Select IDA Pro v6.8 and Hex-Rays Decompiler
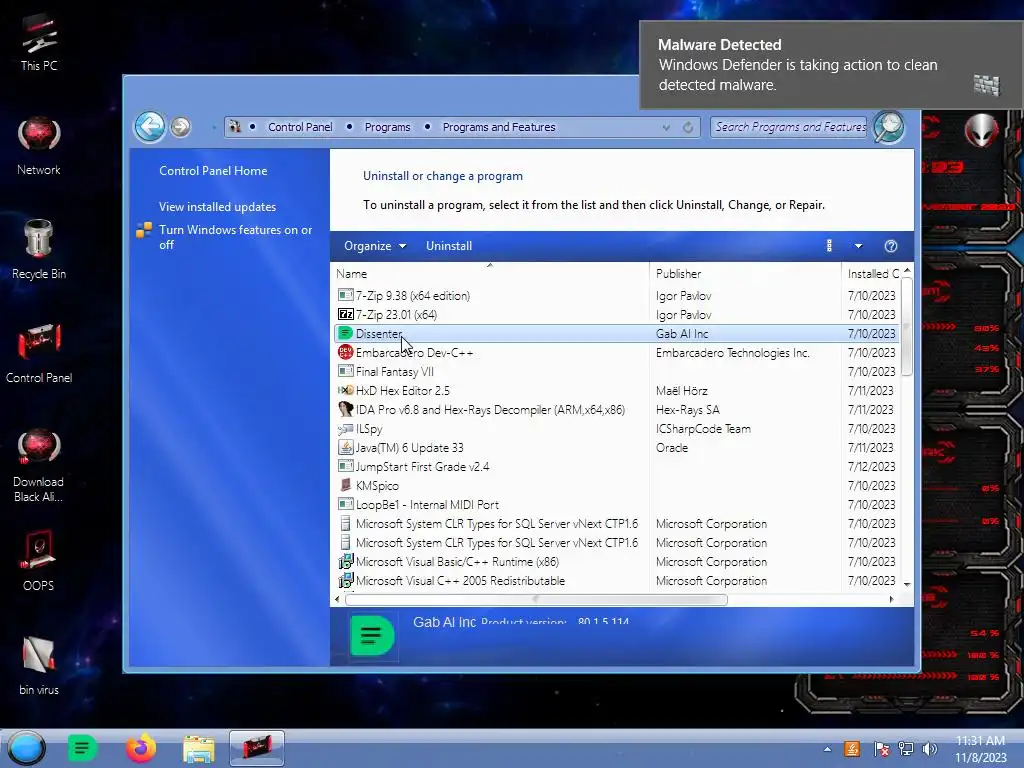The height and width of the screenshot is (768, 1024). pyautogui.click(x=616, y=409)
